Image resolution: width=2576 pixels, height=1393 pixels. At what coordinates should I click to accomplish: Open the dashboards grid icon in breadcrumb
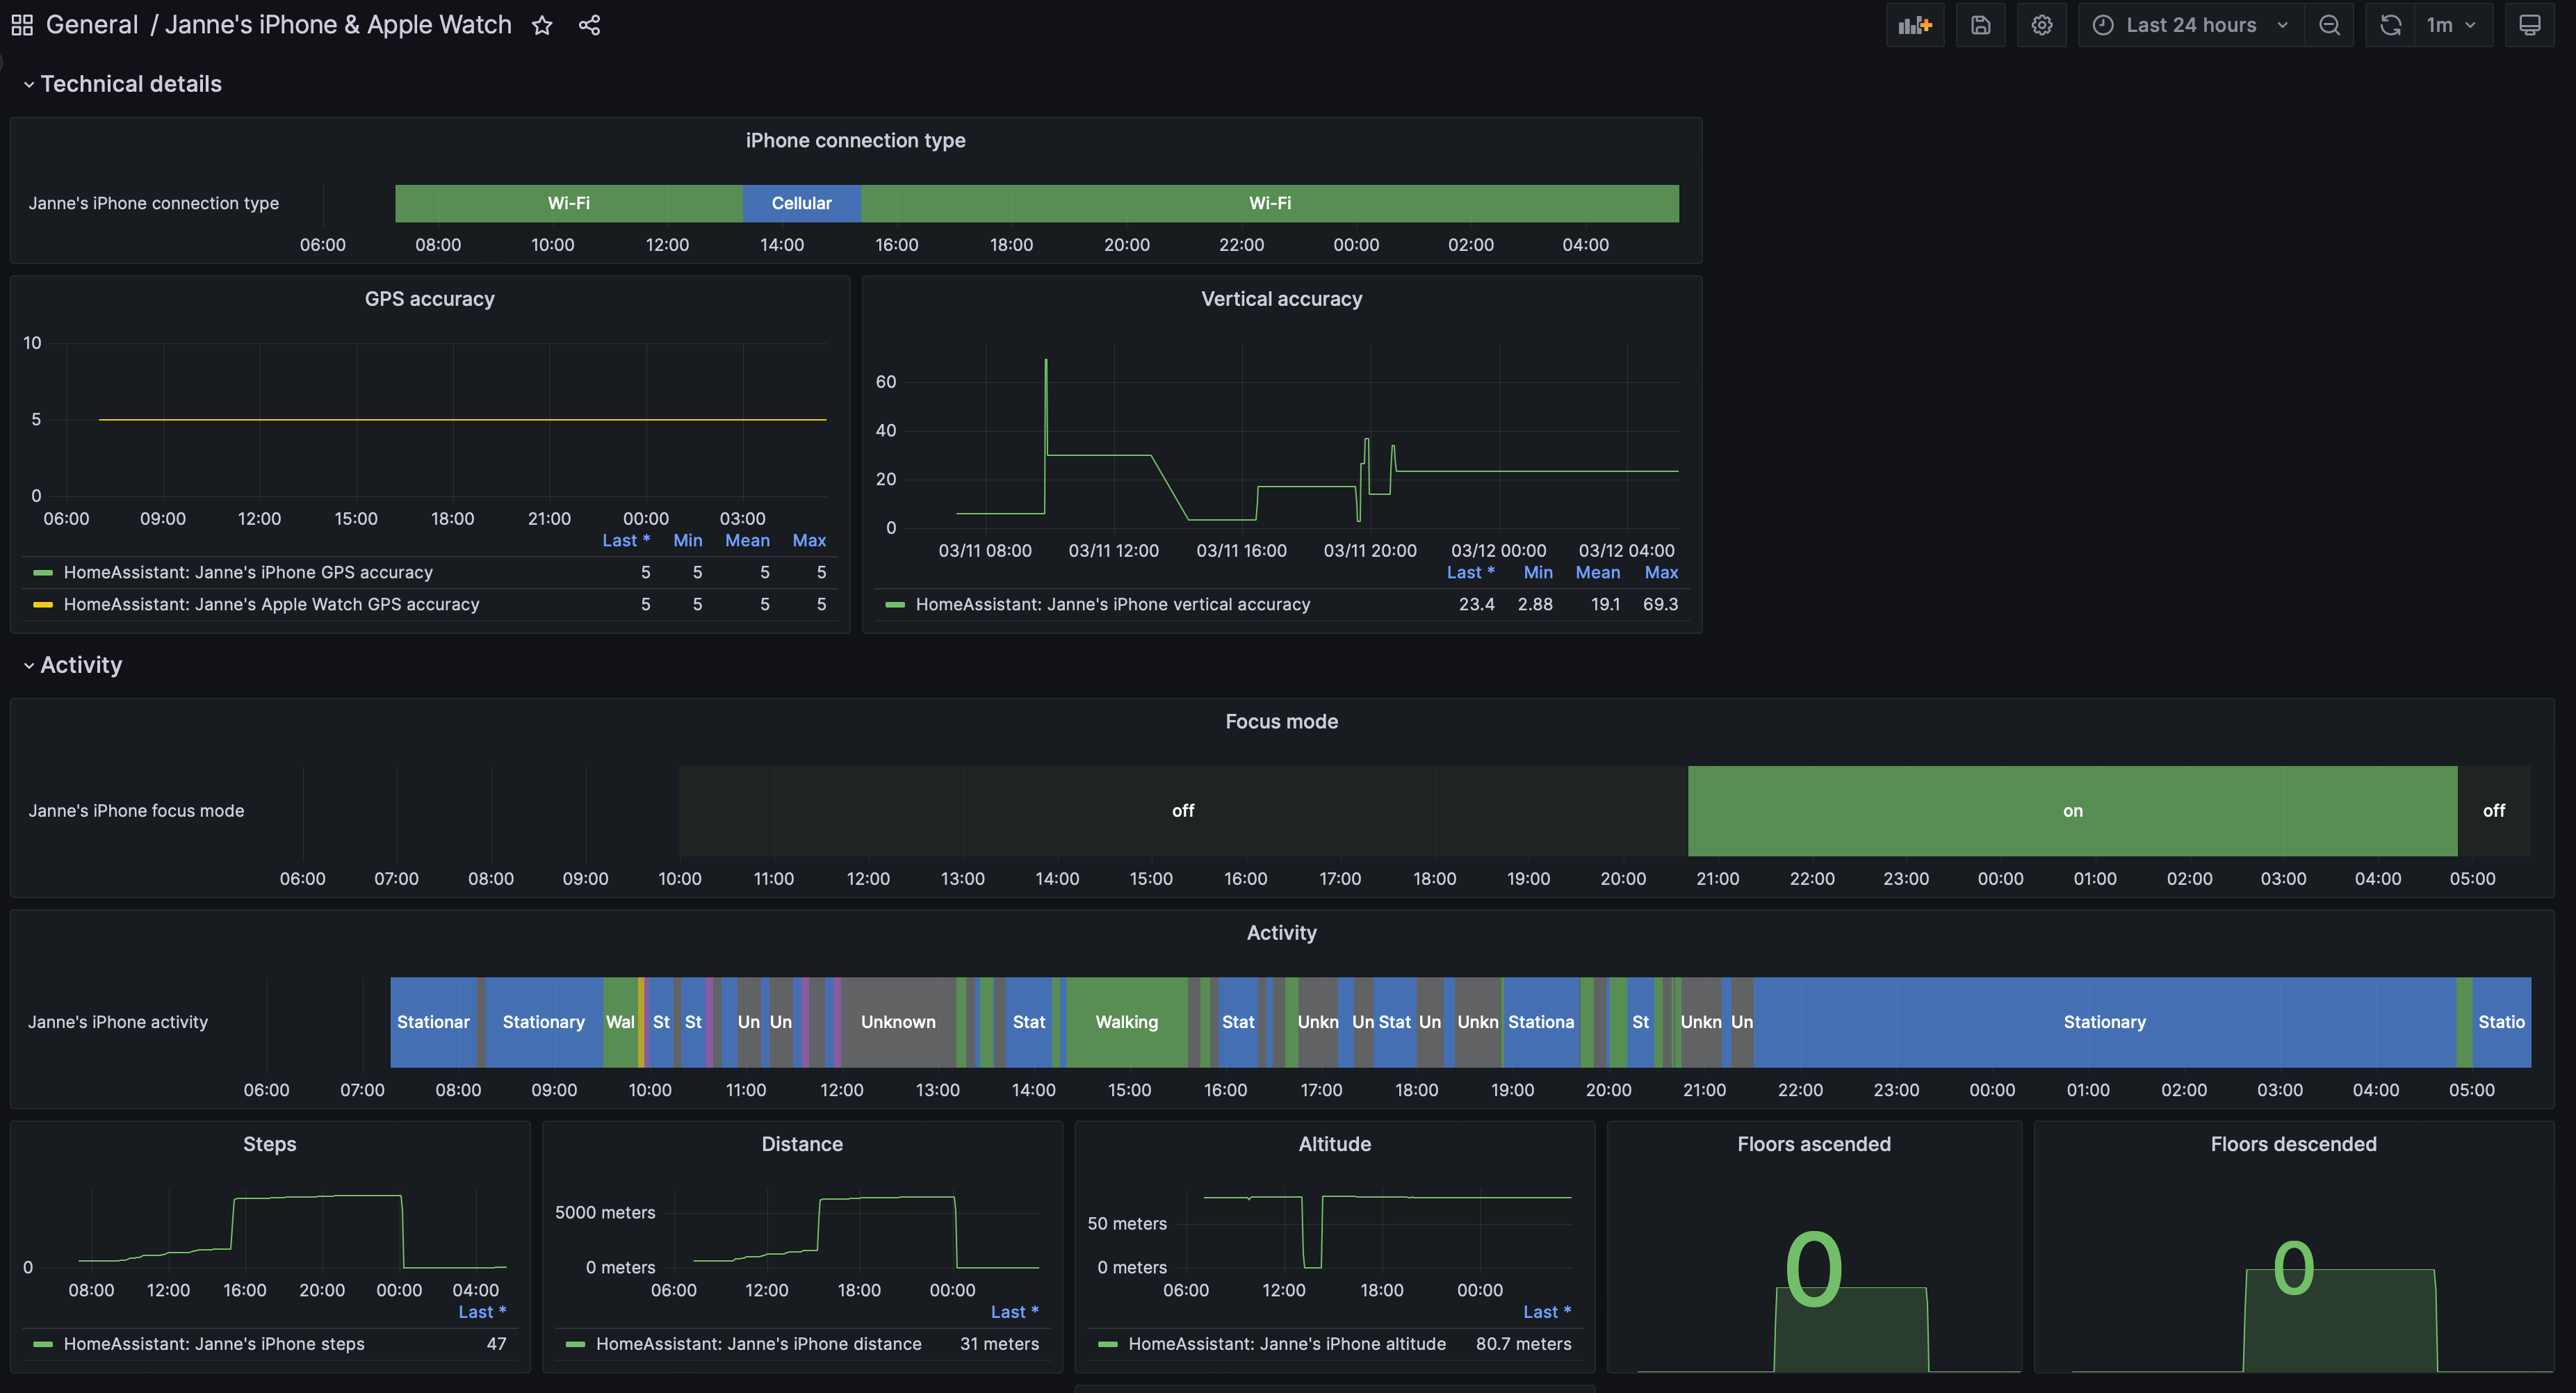point(21,24)
